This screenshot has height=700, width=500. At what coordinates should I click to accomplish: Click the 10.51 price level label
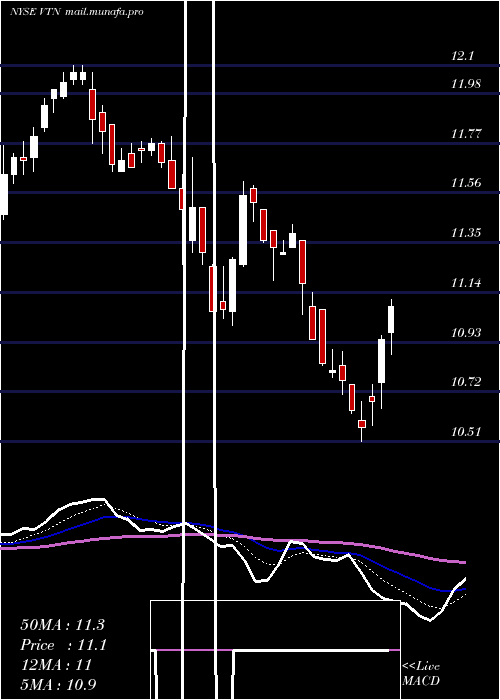coord(466,432)
